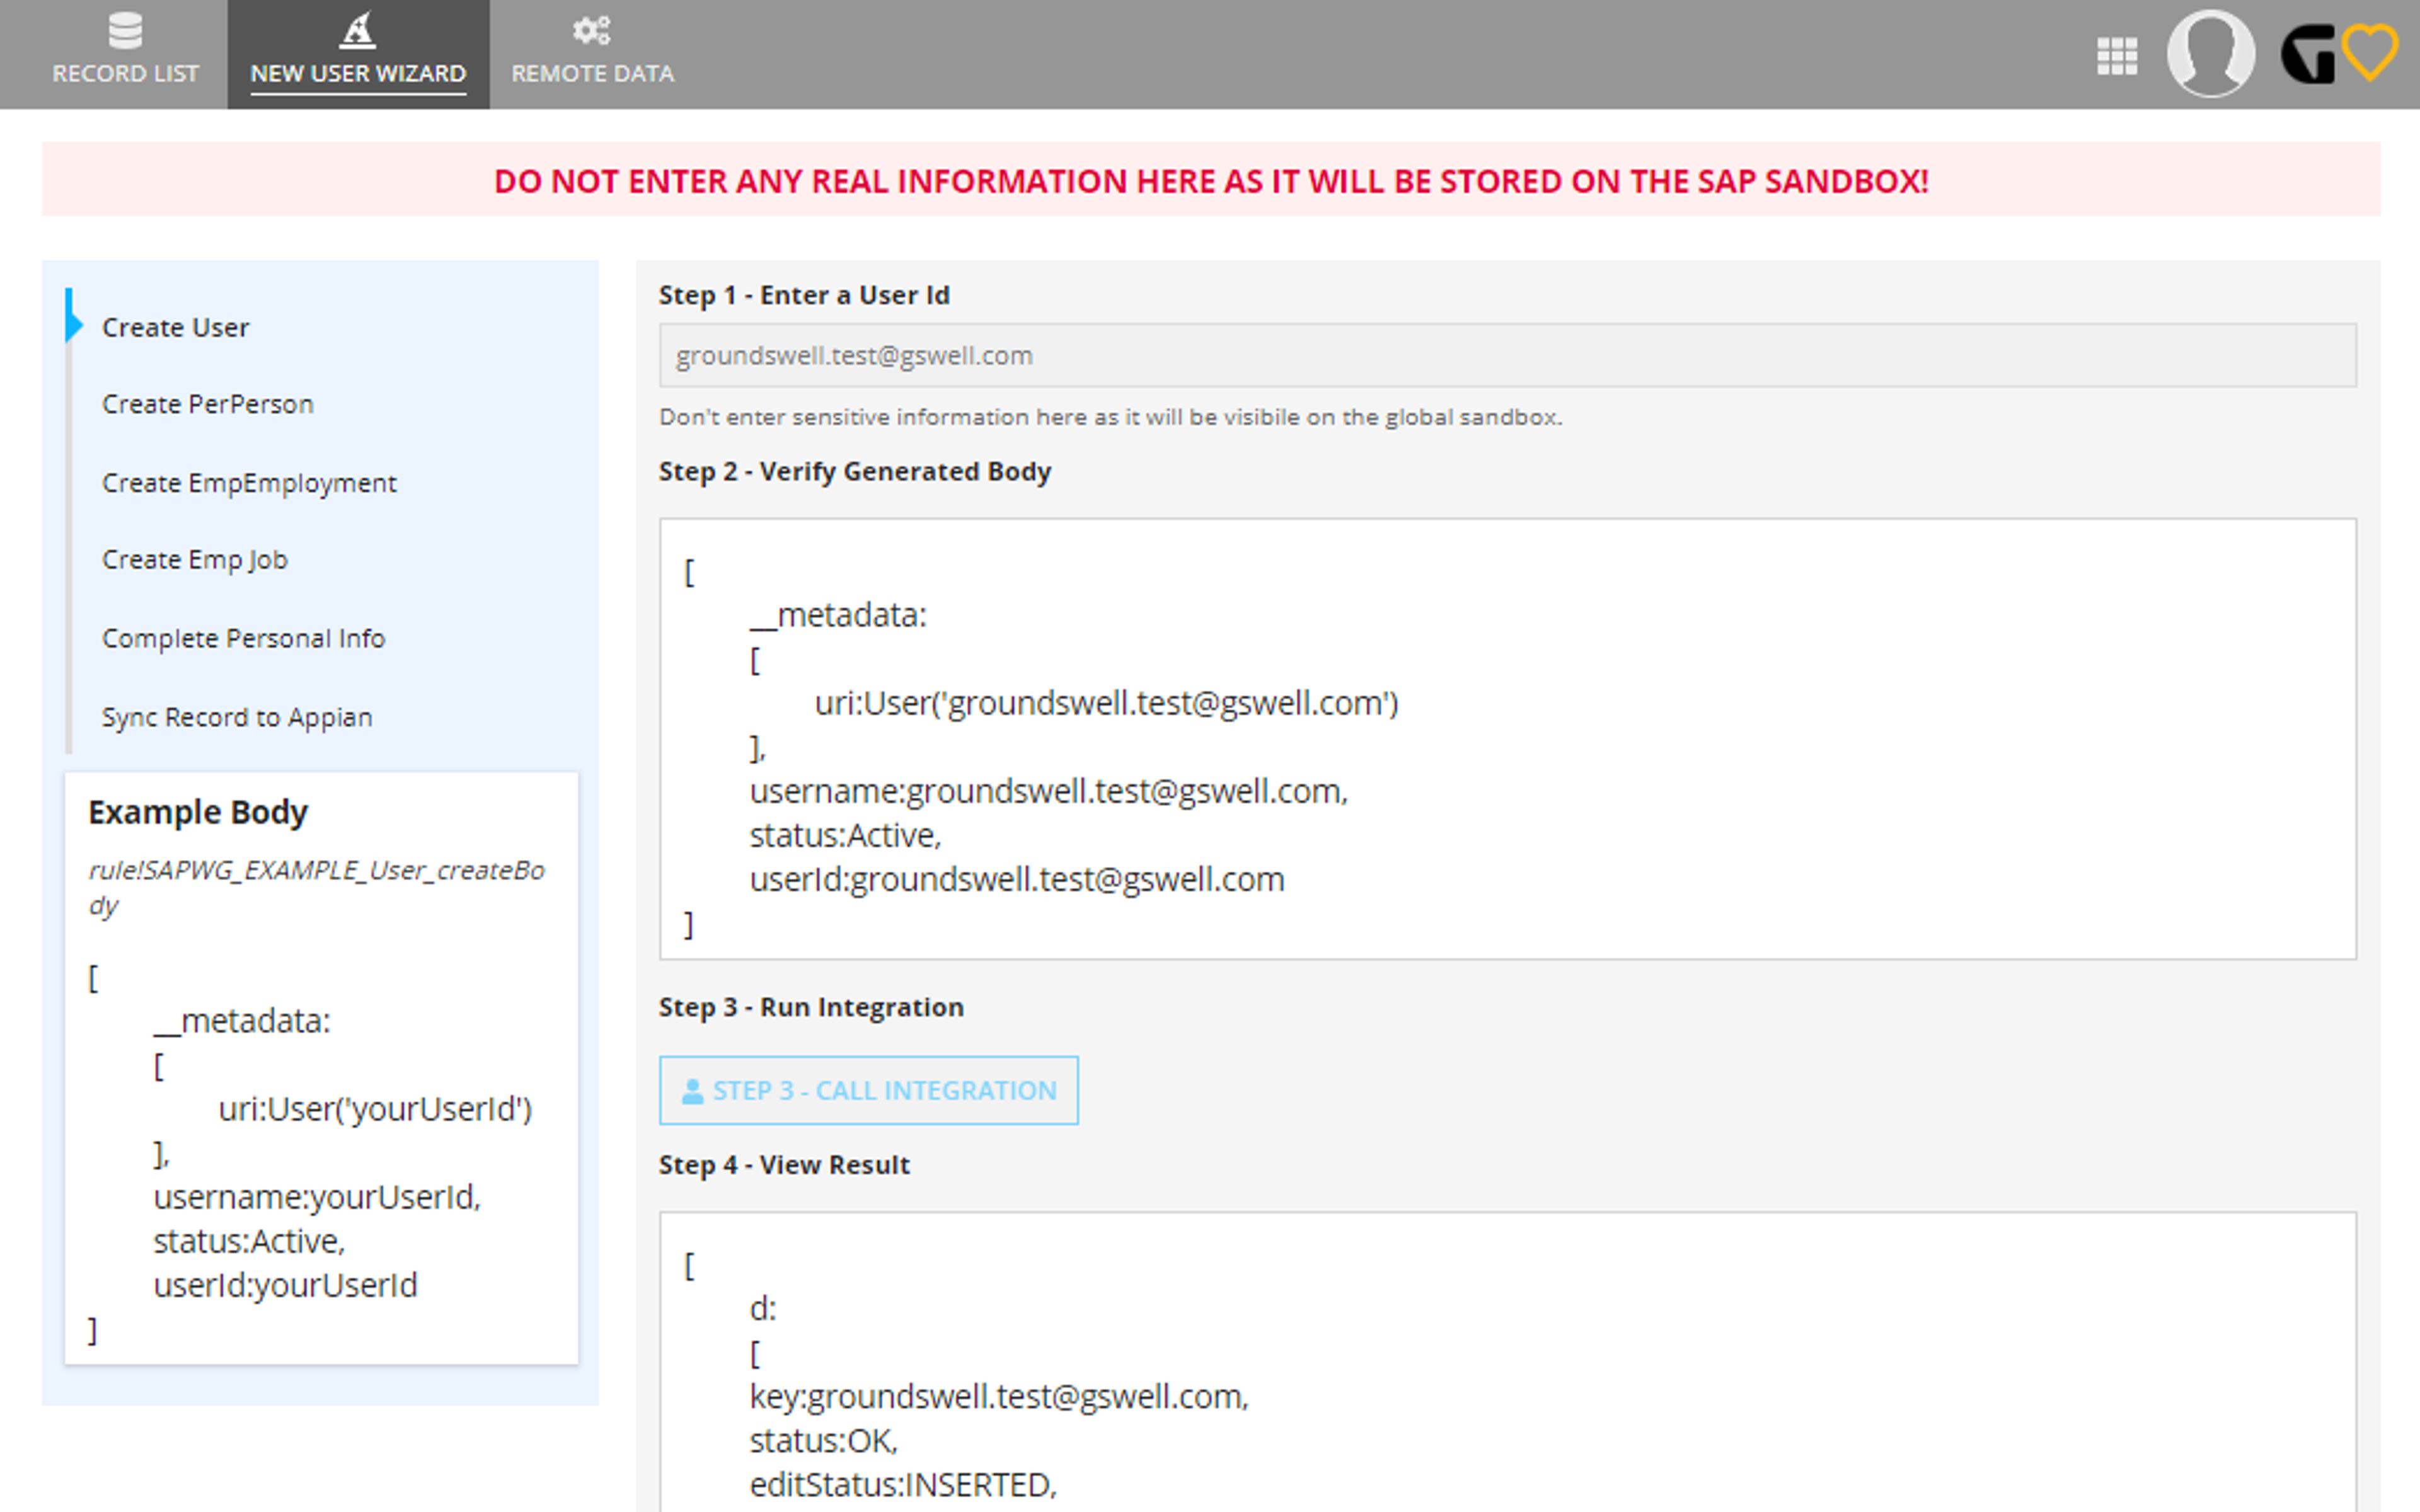Click inside the Verify Generated Body box
Viewport: 2420px width, 1512px height.
[x=1507, y=738]
